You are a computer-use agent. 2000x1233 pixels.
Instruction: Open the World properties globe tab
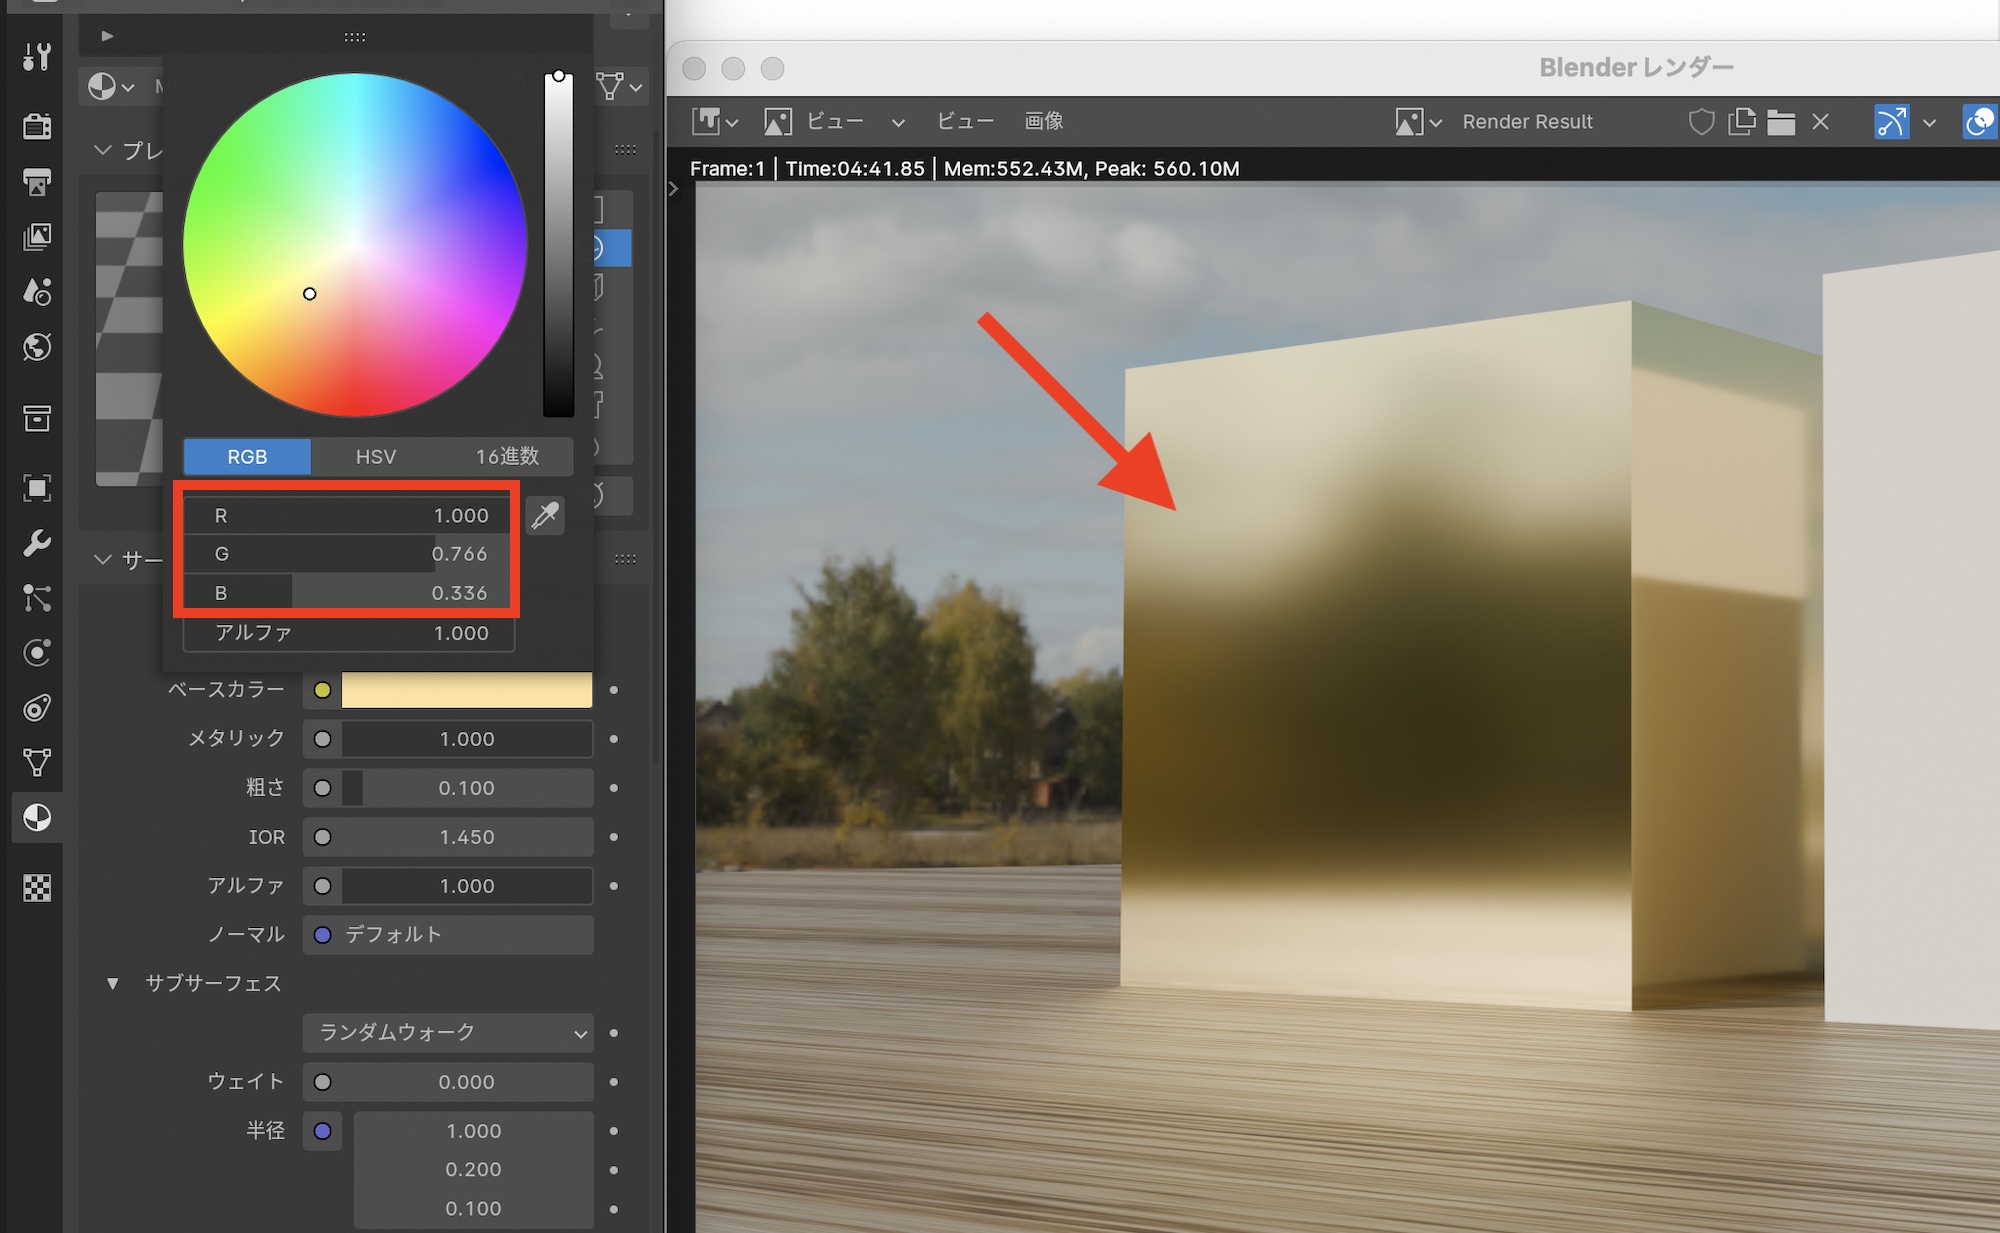[37, 347]
